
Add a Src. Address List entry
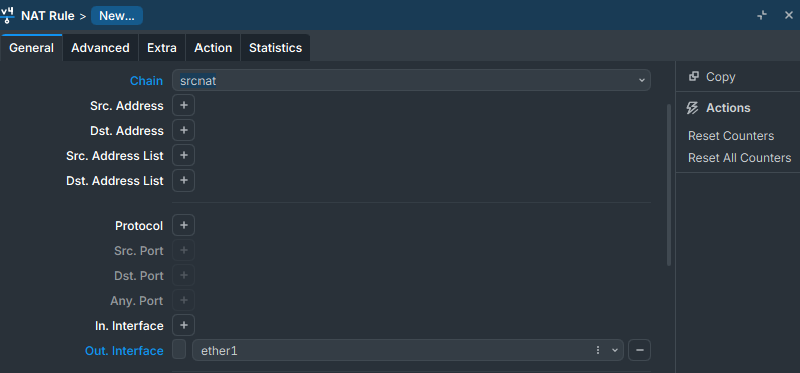click(x=183, y=155)
